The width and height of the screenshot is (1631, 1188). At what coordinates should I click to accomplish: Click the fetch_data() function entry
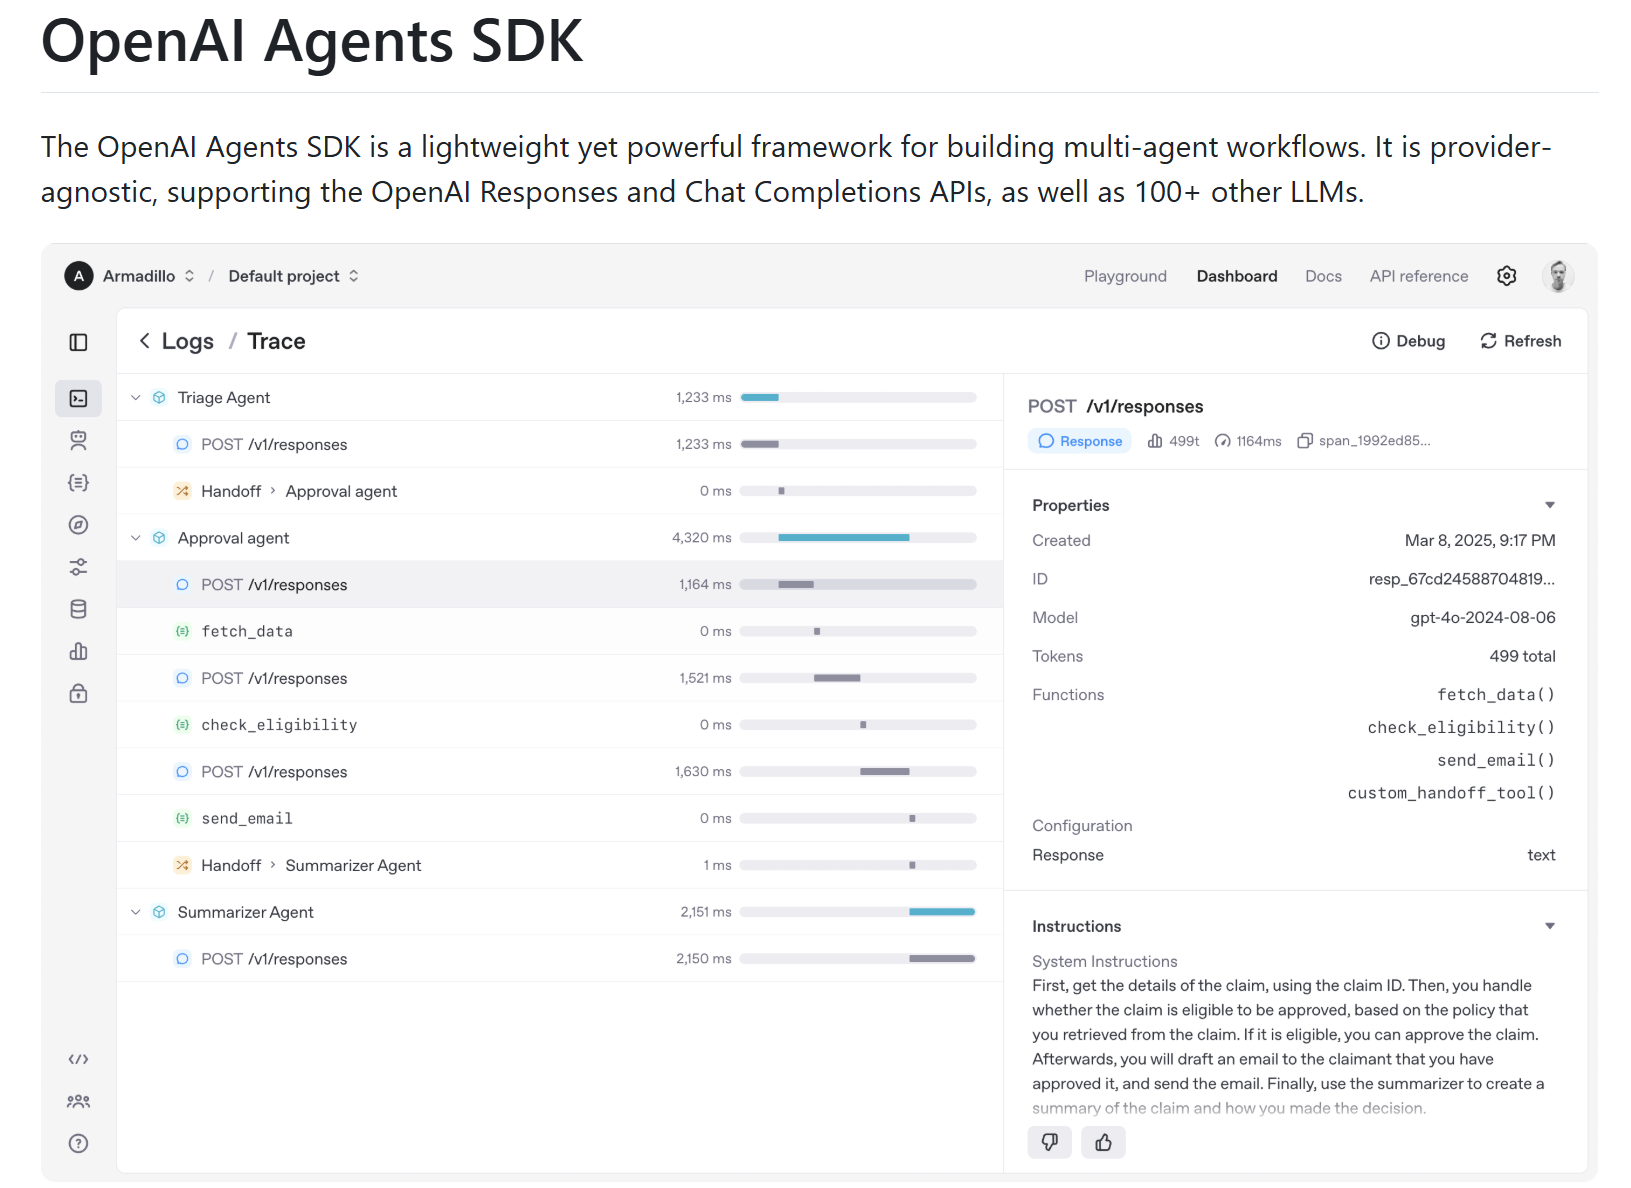[x=1496, y=694]
